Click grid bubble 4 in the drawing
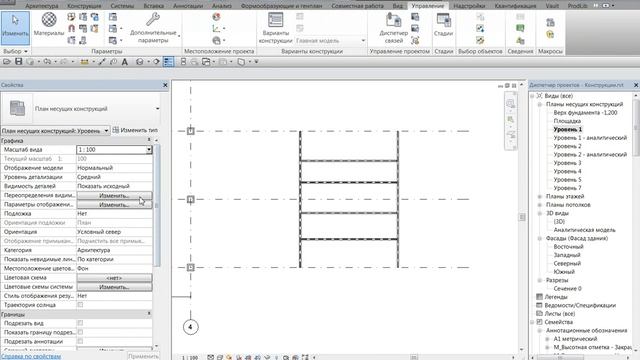Screen dimensions: 640x360 [x=190, y=327]
